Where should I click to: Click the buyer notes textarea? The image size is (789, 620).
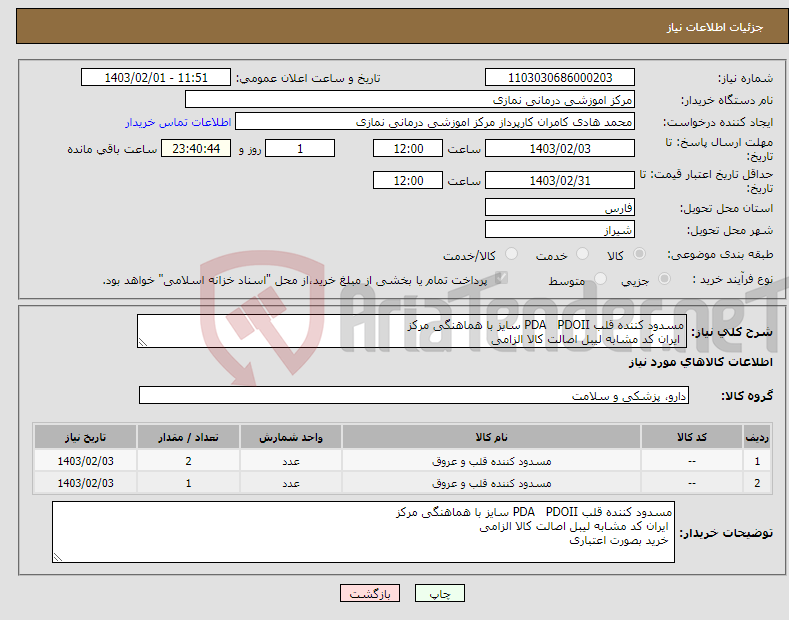pyautogui.click(x=363, y=532)
